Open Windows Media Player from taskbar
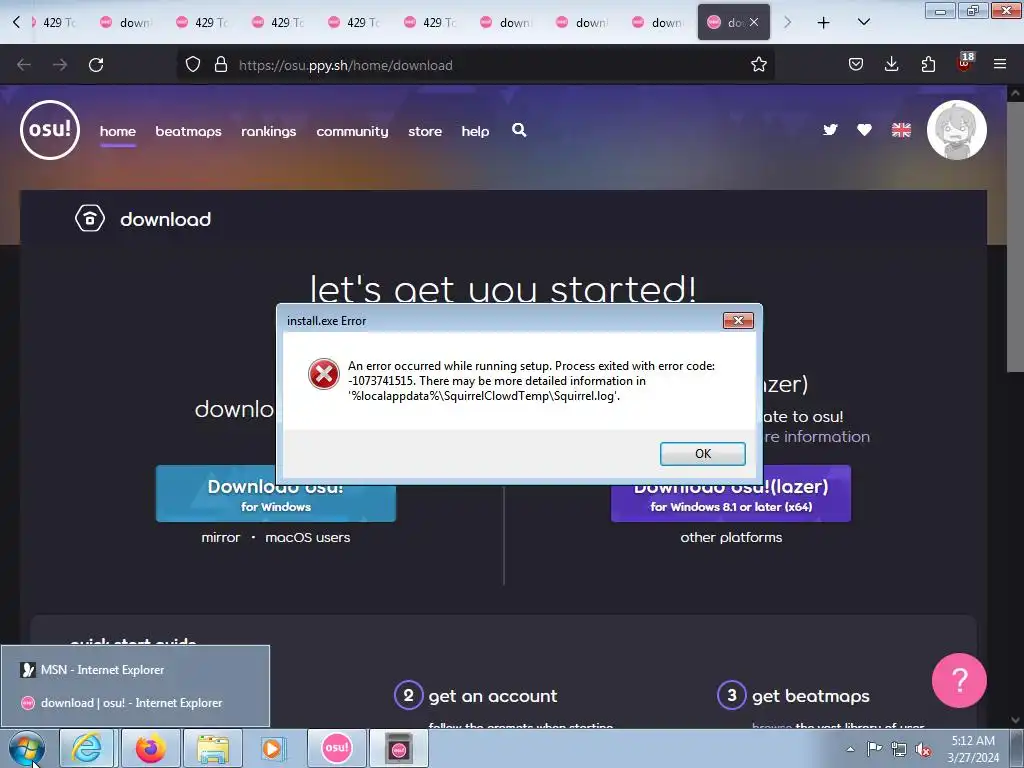The height and width of the screenshot is (768, 1024). point(273,748)
